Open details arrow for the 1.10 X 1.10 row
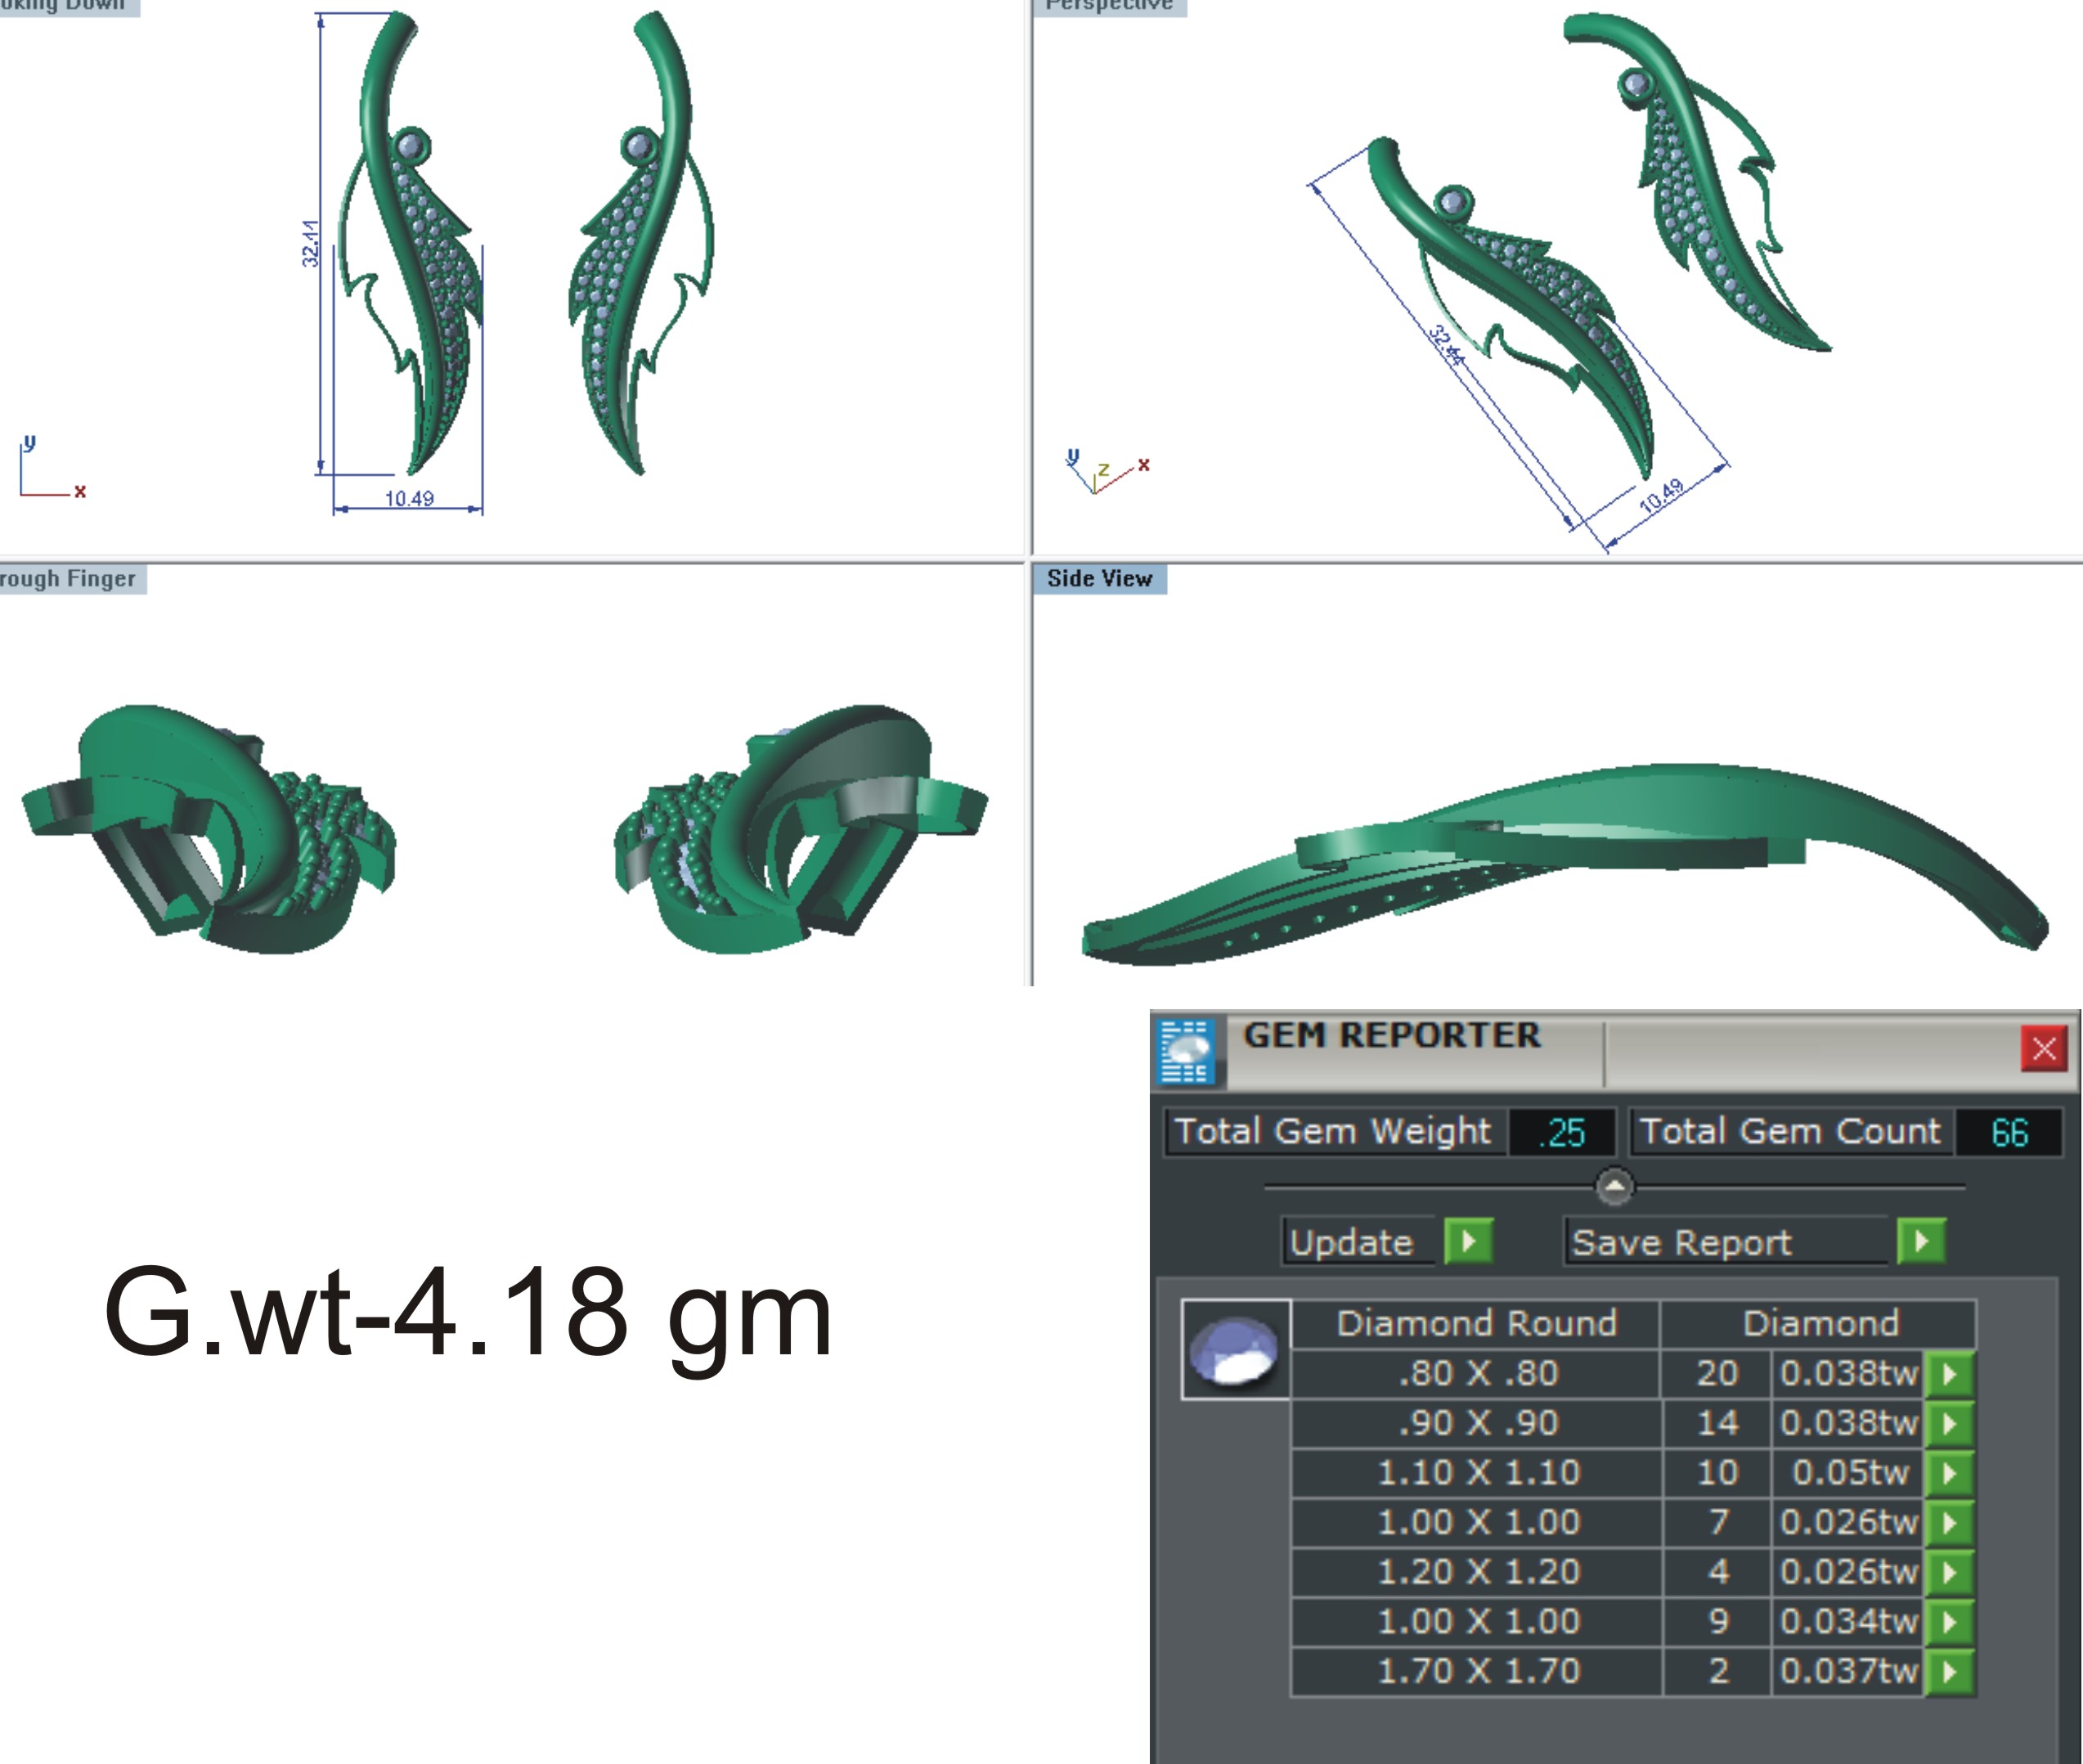This screenshot has height=1764, width=2083. tap(1951, 1473)
